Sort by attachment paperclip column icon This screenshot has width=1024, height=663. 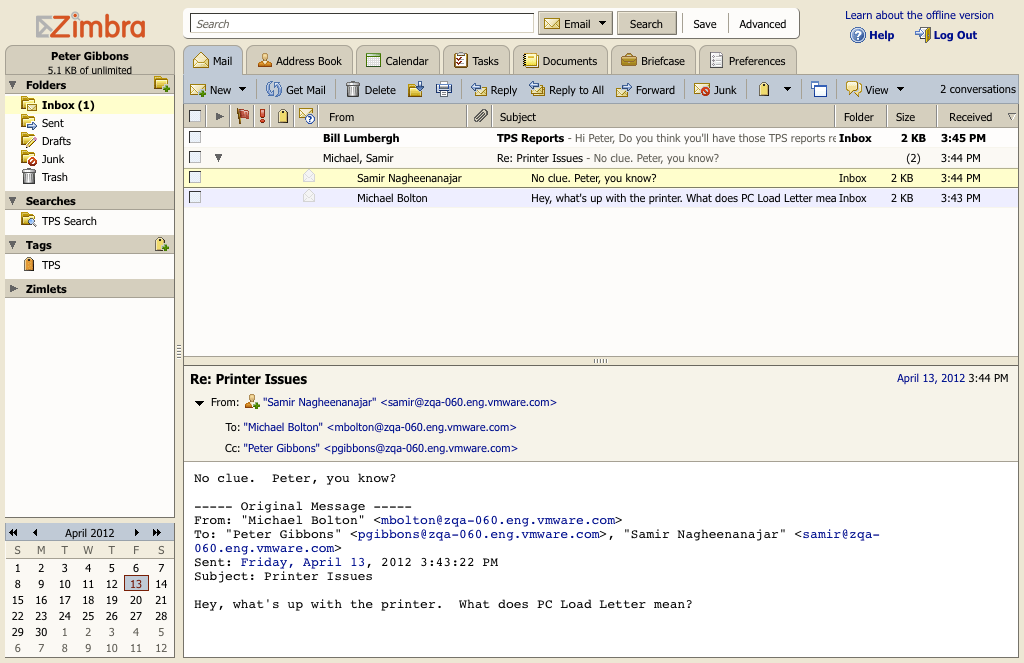(x=481, y=116)
